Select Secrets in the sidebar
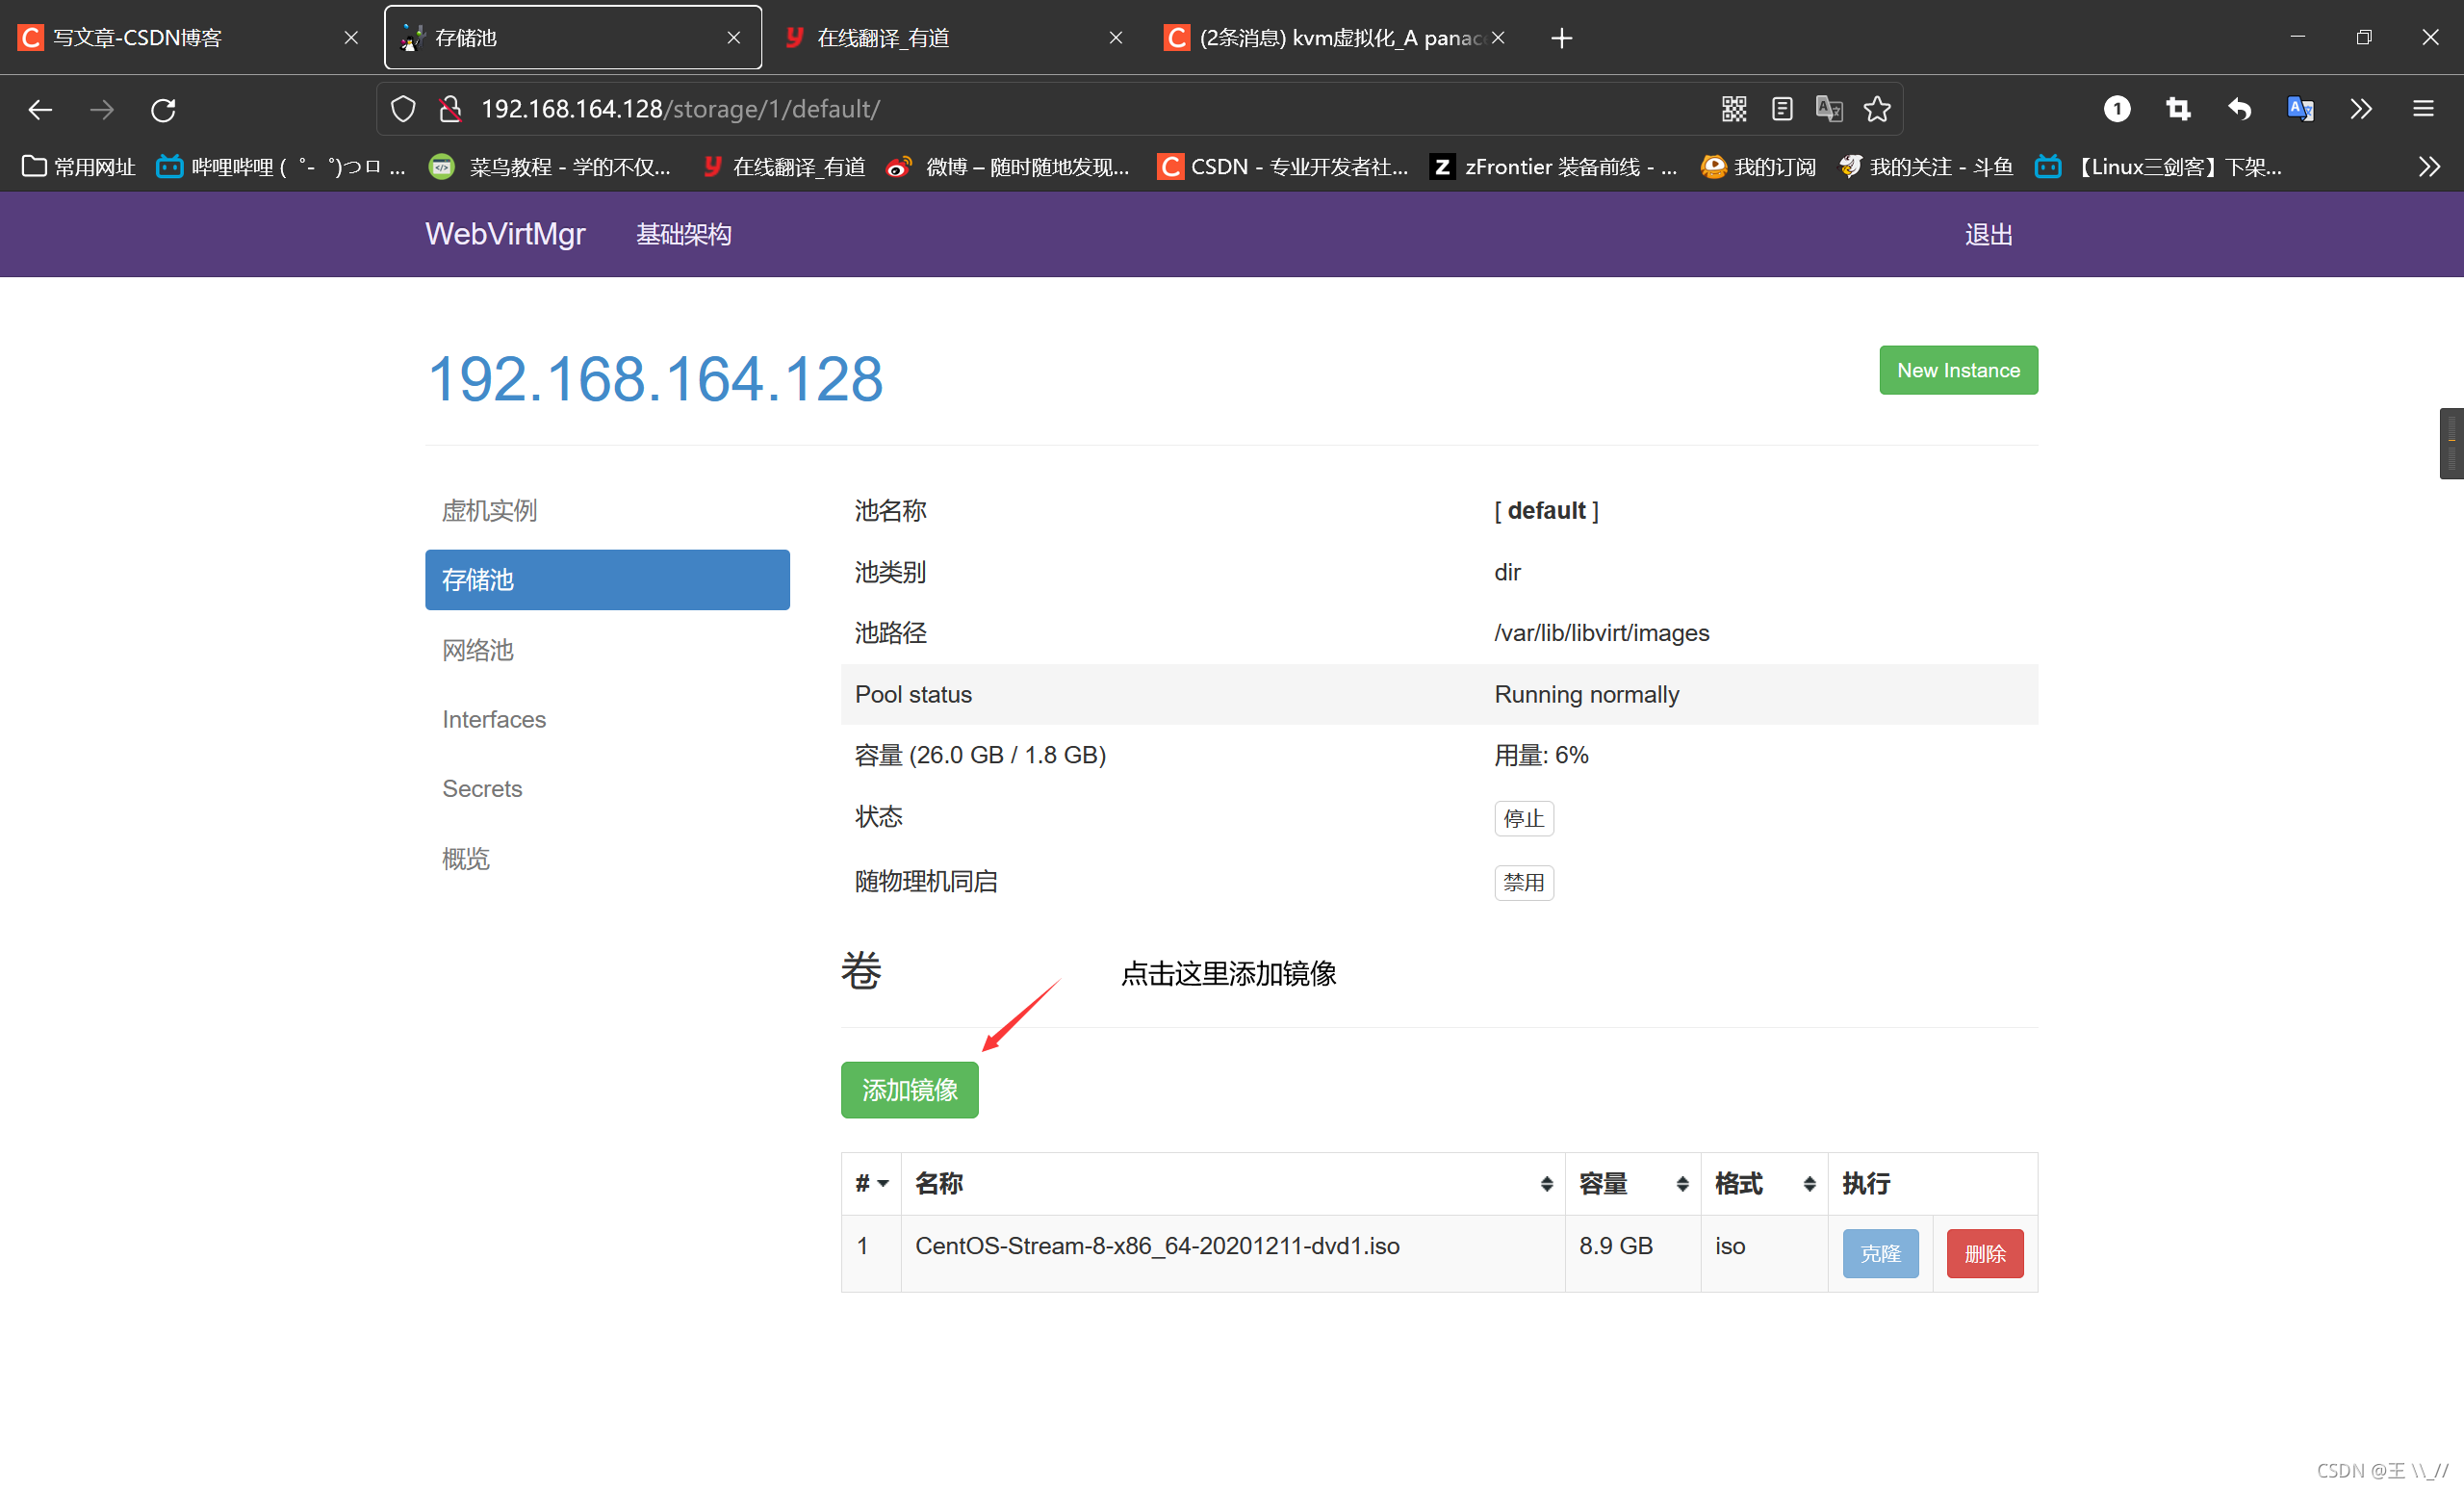Image resolution: width=2464 pixels, height=1490 pixels. click(x=607, y=788)
